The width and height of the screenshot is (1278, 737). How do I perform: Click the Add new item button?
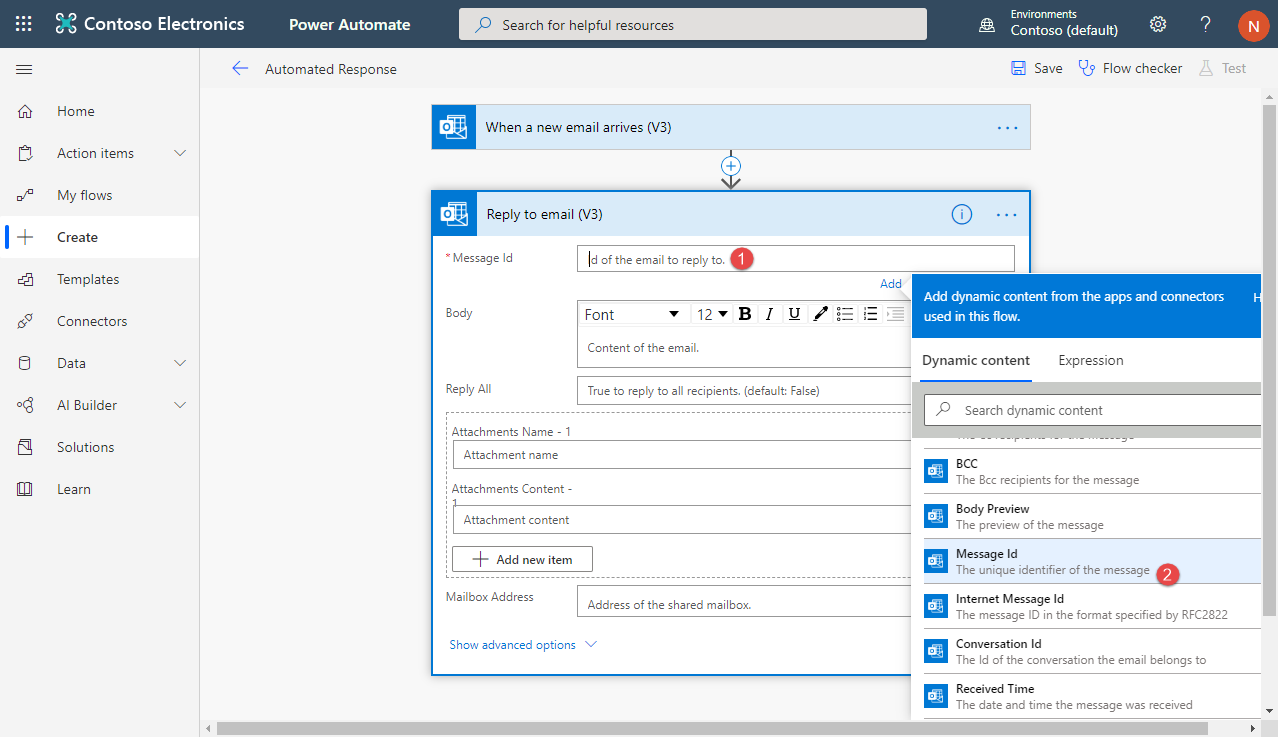click(522, 559)
